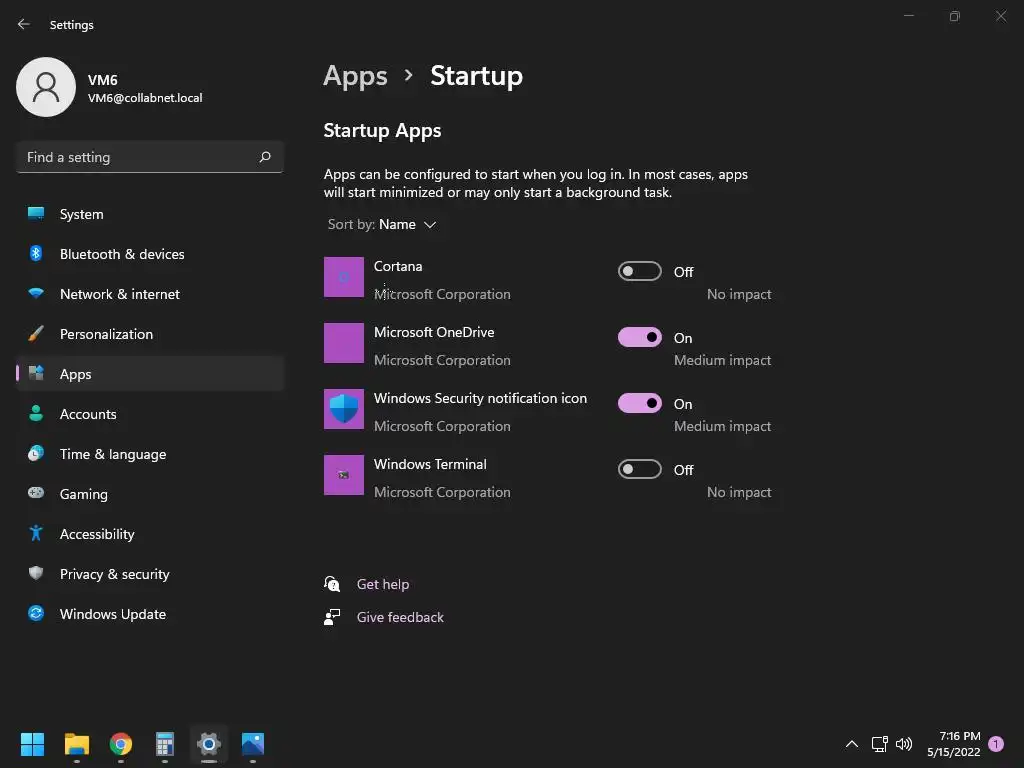Click the Startup breadcrumb title
Viewport: 1024px width, 768px height.
click(x=476, y=76)
